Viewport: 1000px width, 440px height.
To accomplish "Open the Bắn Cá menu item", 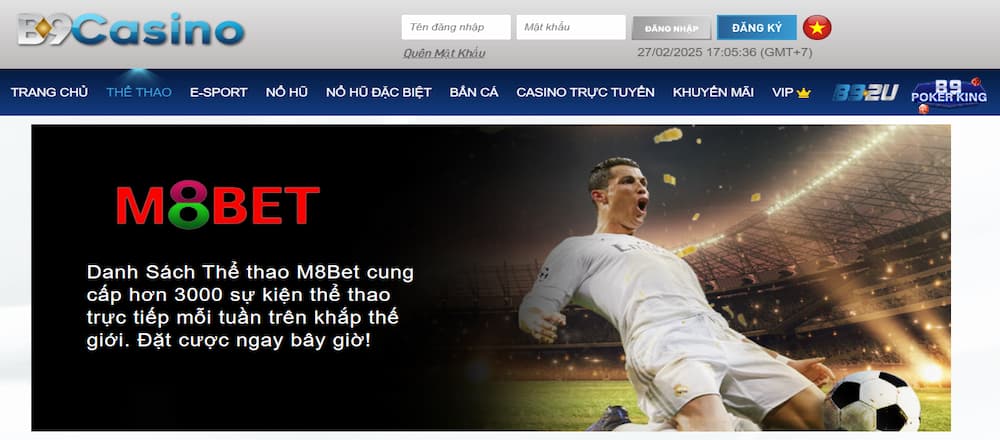I will [474, 93].
